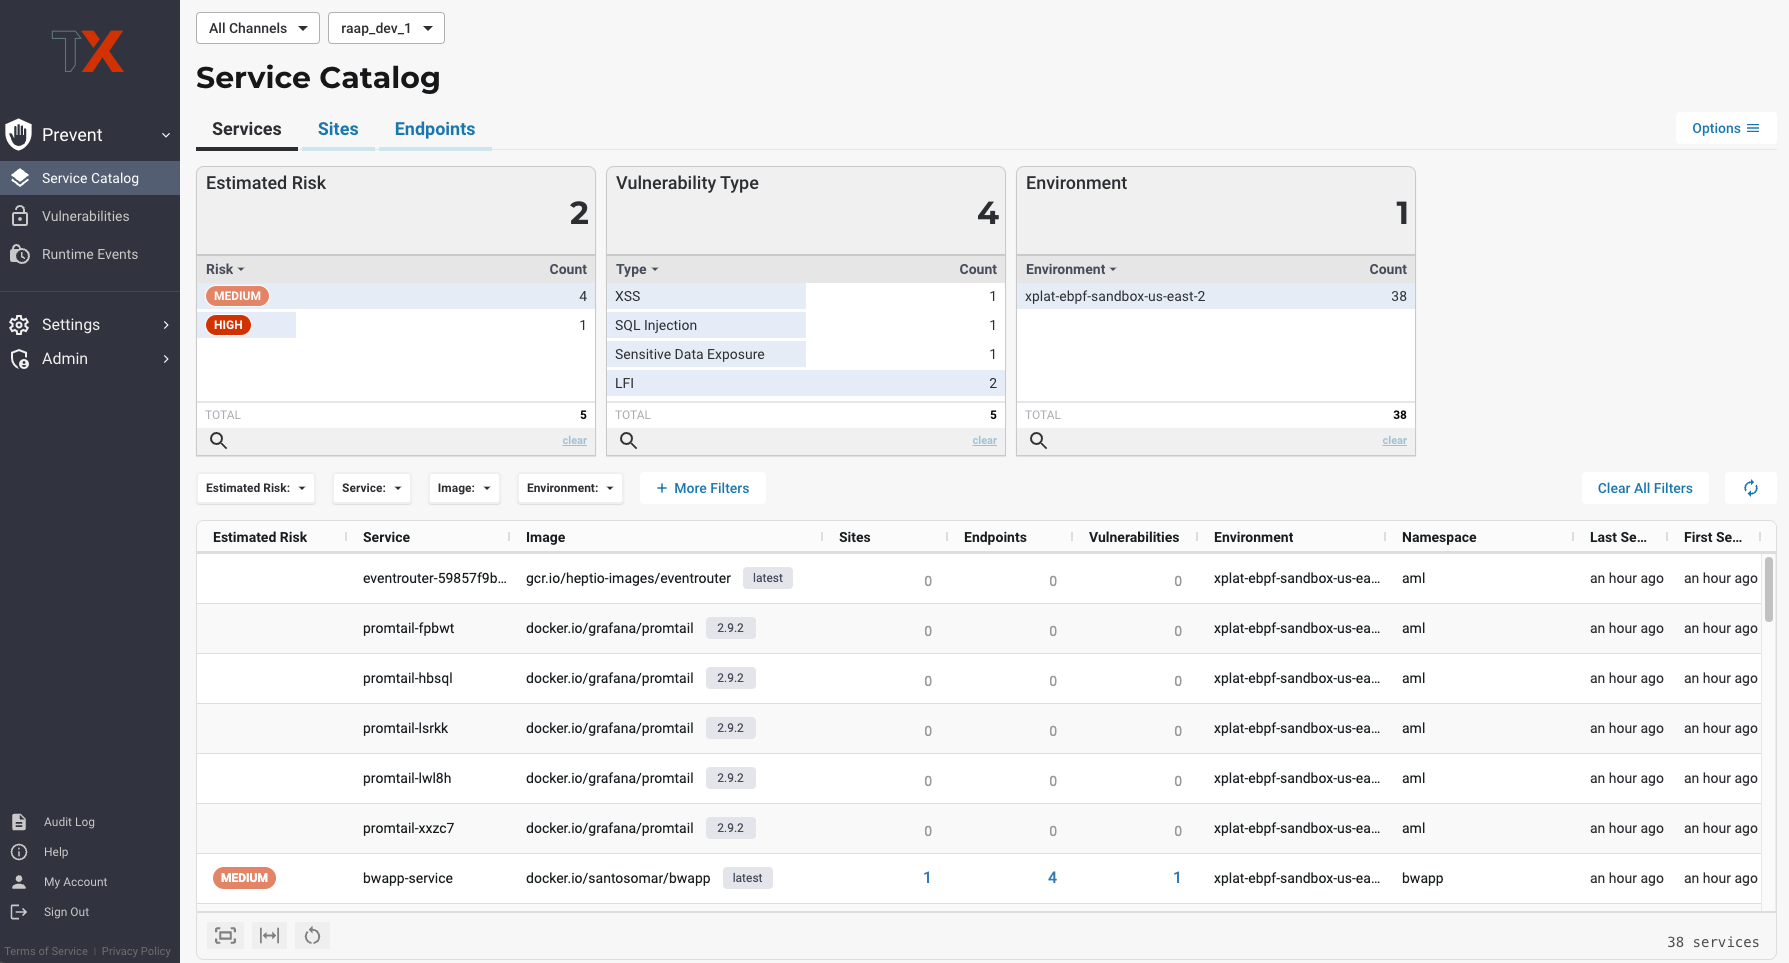
Task: Click search icon in Vulnerability Type panel
Action: pos(628,441)
